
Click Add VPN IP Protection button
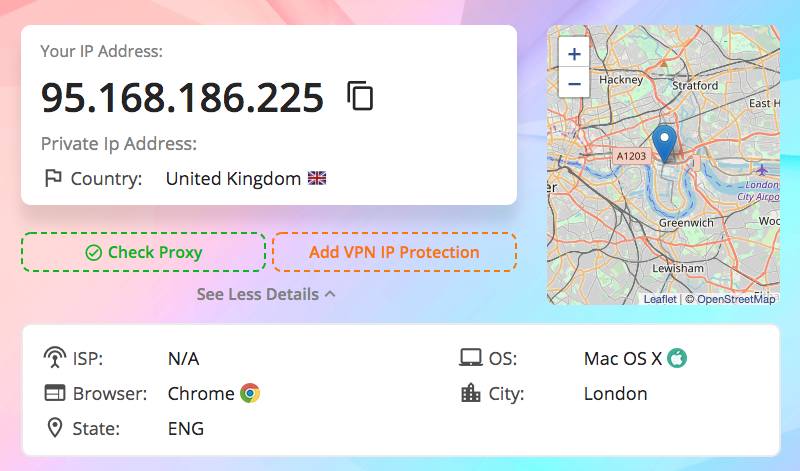(x=394, y=252)
